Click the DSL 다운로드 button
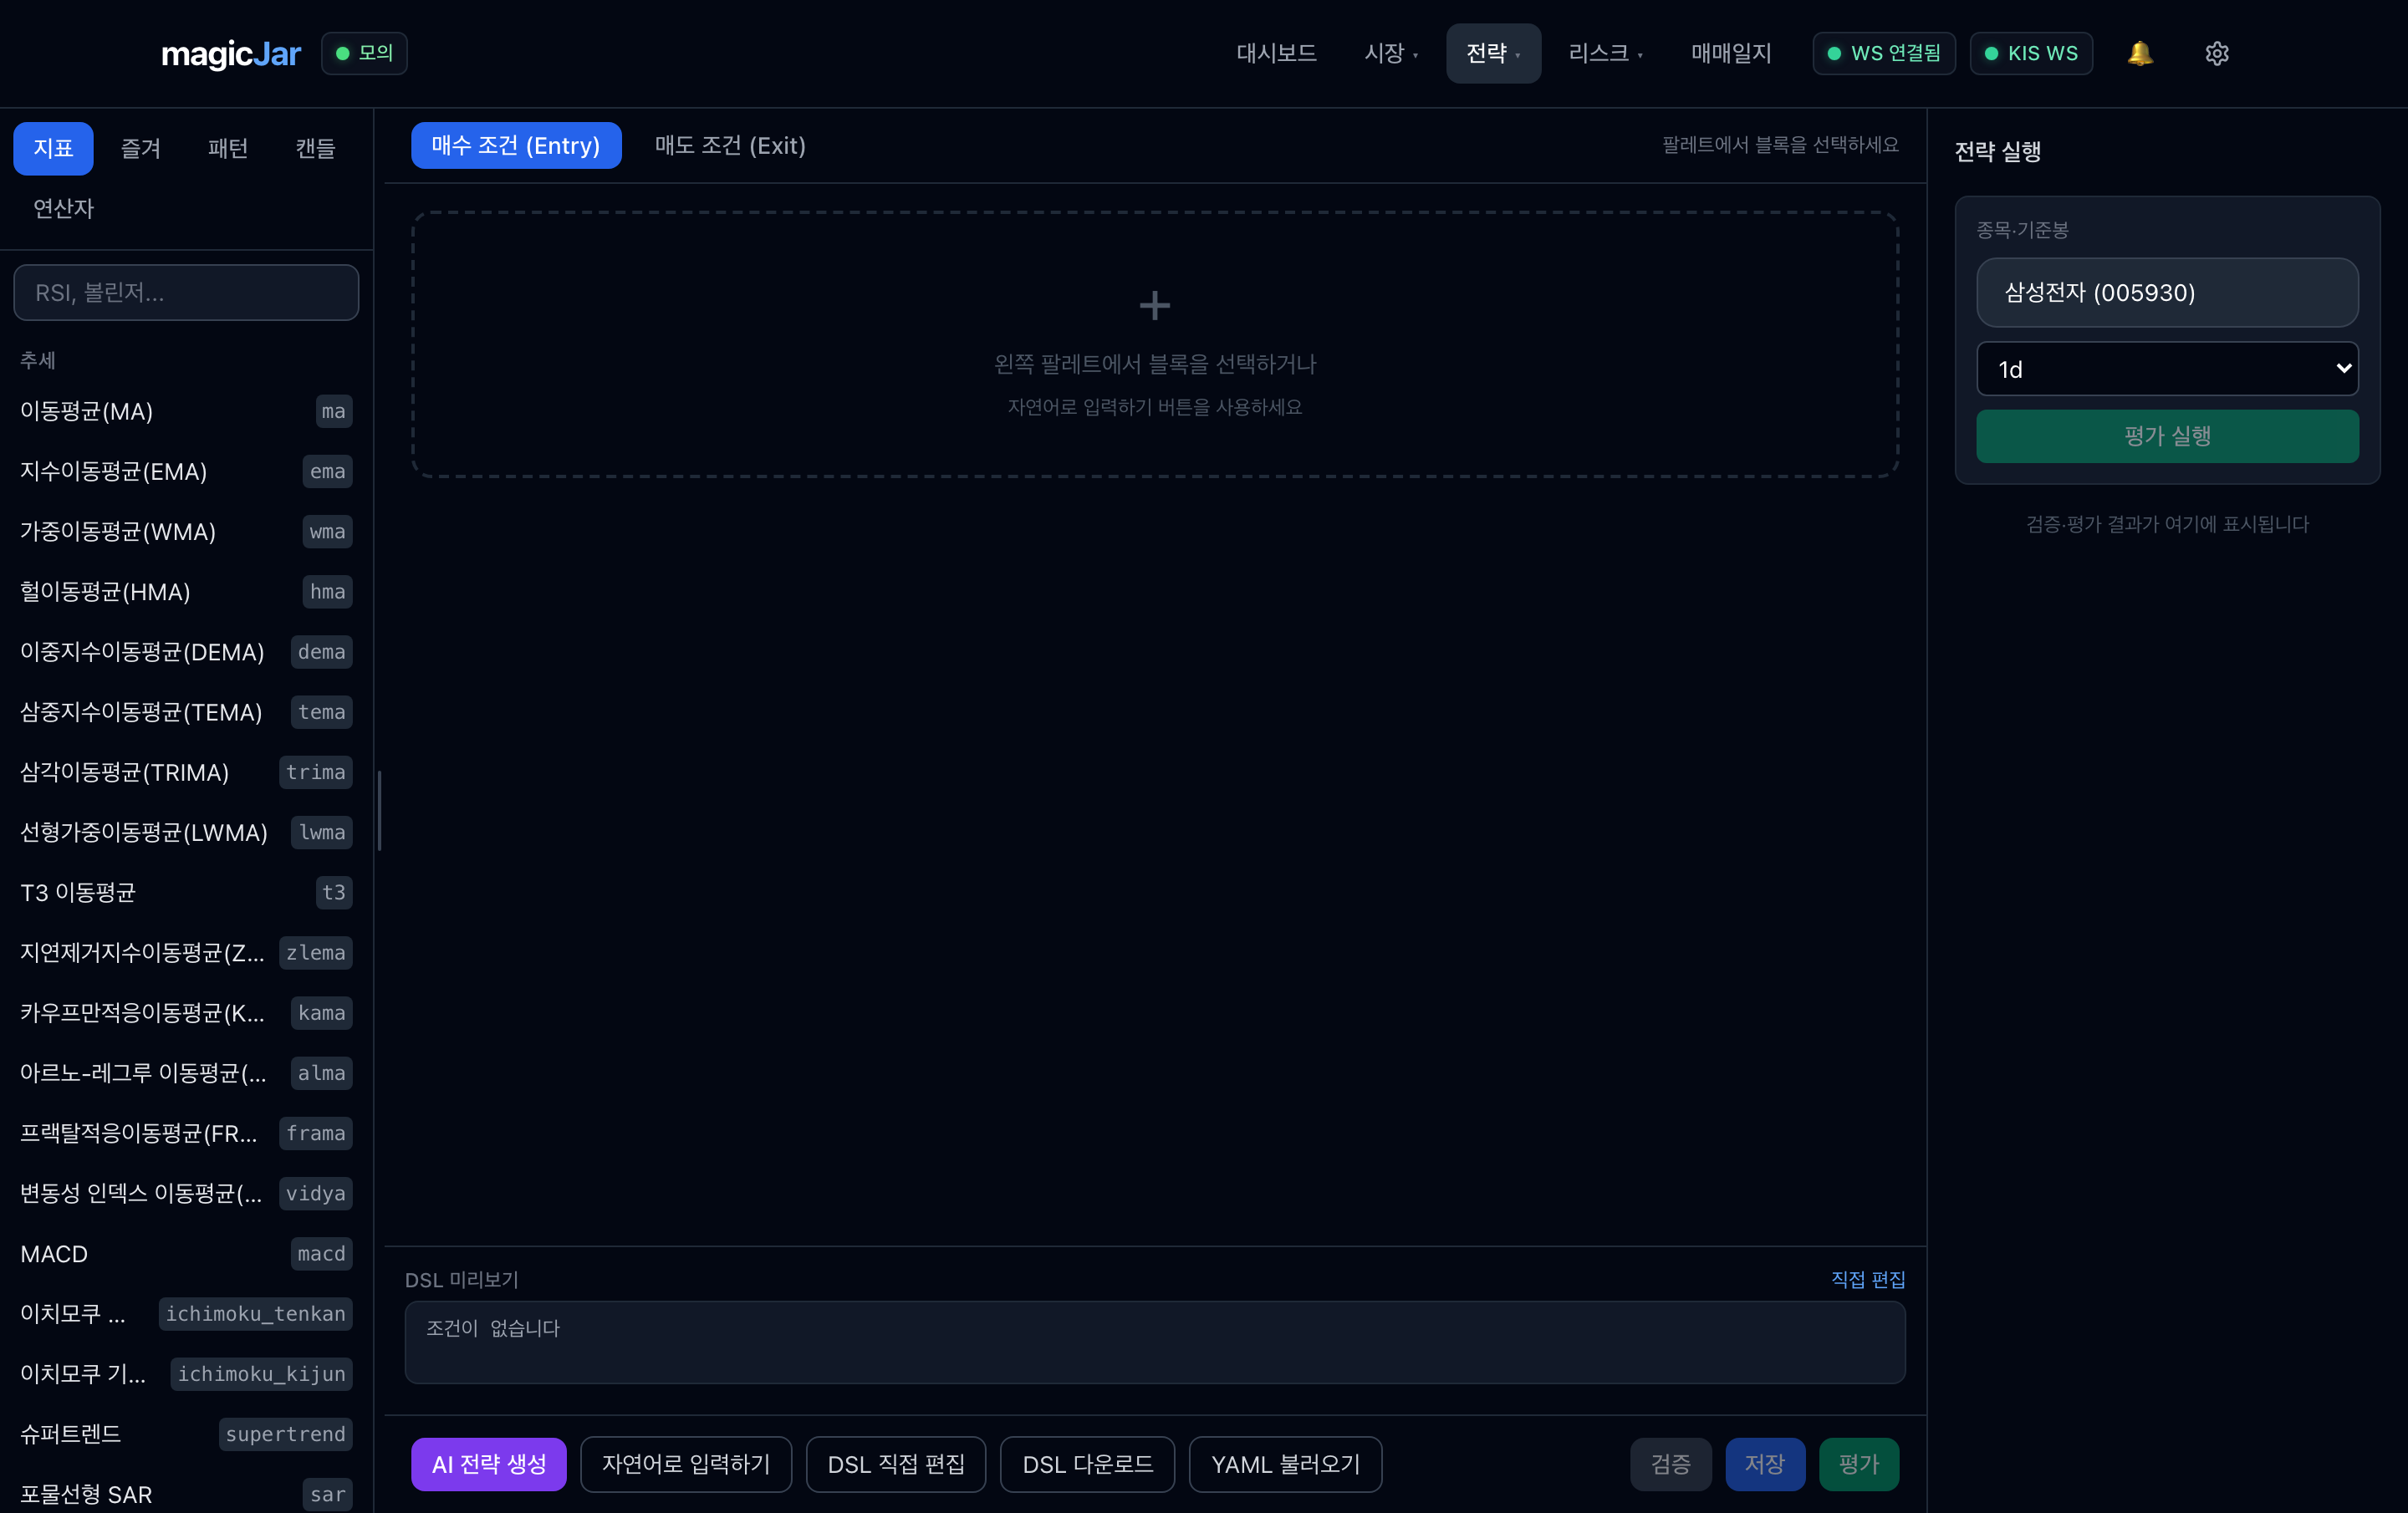Image resolution: width=2408 pixels, height=1513 pixels. click(x=1087, y=1464)
